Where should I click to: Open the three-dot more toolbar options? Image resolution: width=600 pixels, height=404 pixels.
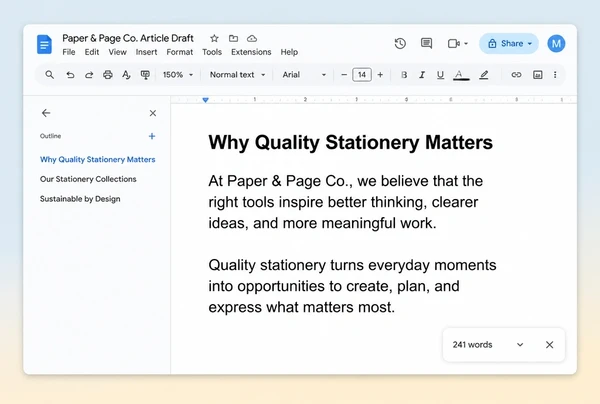pos(555,75)
